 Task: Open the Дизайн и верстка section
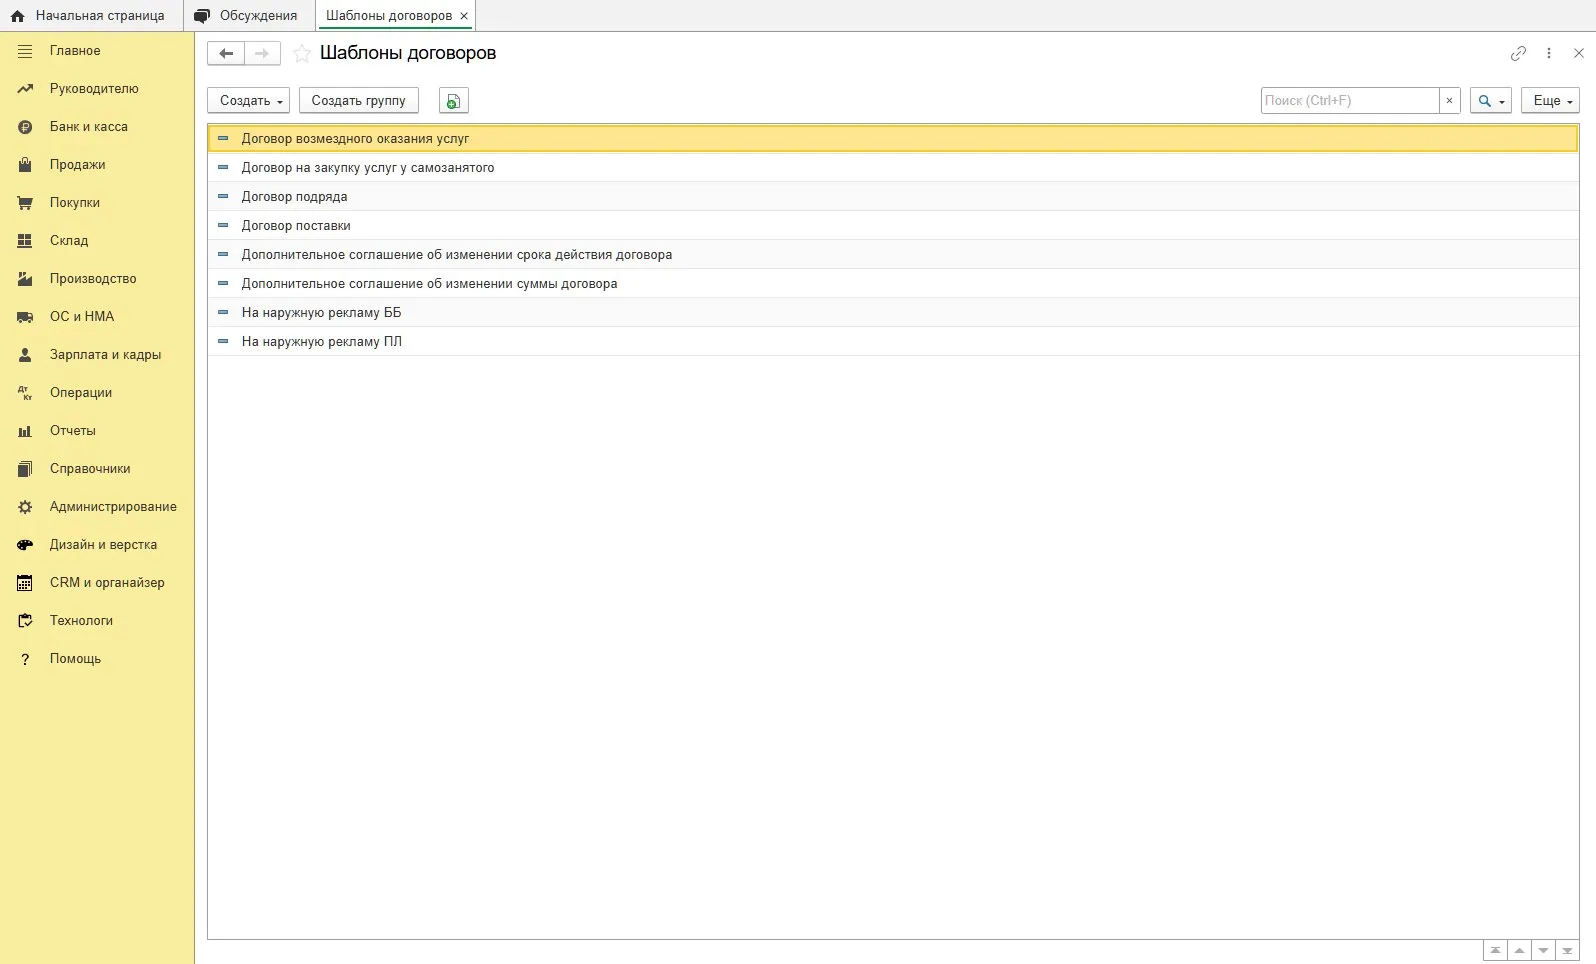[97, 545]
